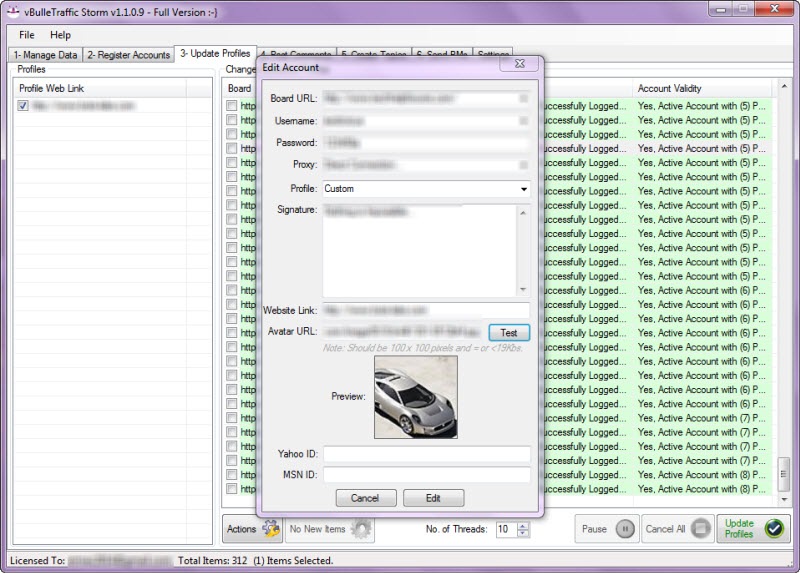Click inside the Yahoo ID field
The width and height of the screenshot is (800, 573).
426,454
